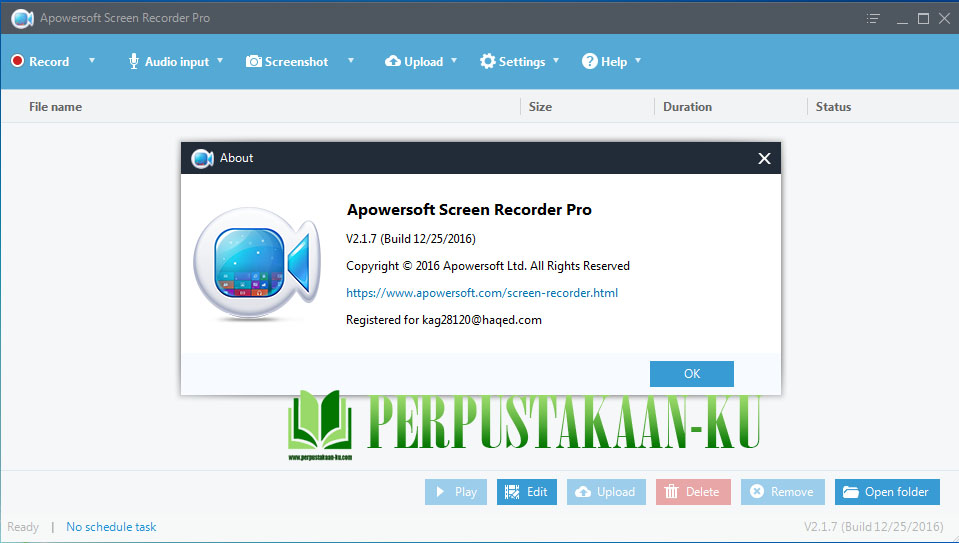Viewport: 959px width, 543px height.
Task: Open the Audio input menu label
Action: point(177,62)
